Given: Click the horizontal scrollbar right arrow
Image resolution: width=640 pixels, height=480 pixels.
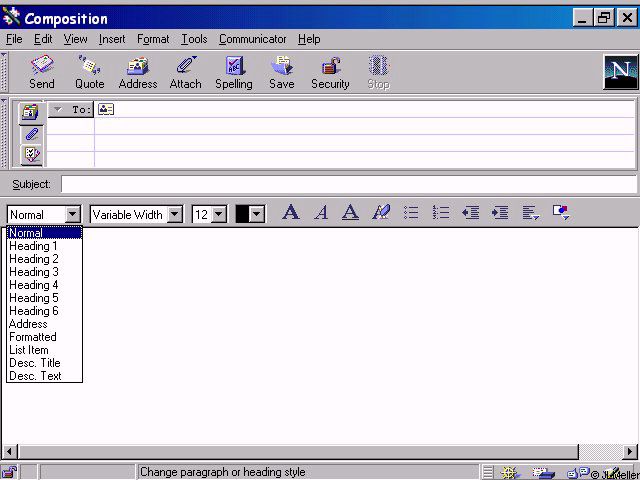Looking at the screenshot, I should pyautogui.click(x=631, y=451).
